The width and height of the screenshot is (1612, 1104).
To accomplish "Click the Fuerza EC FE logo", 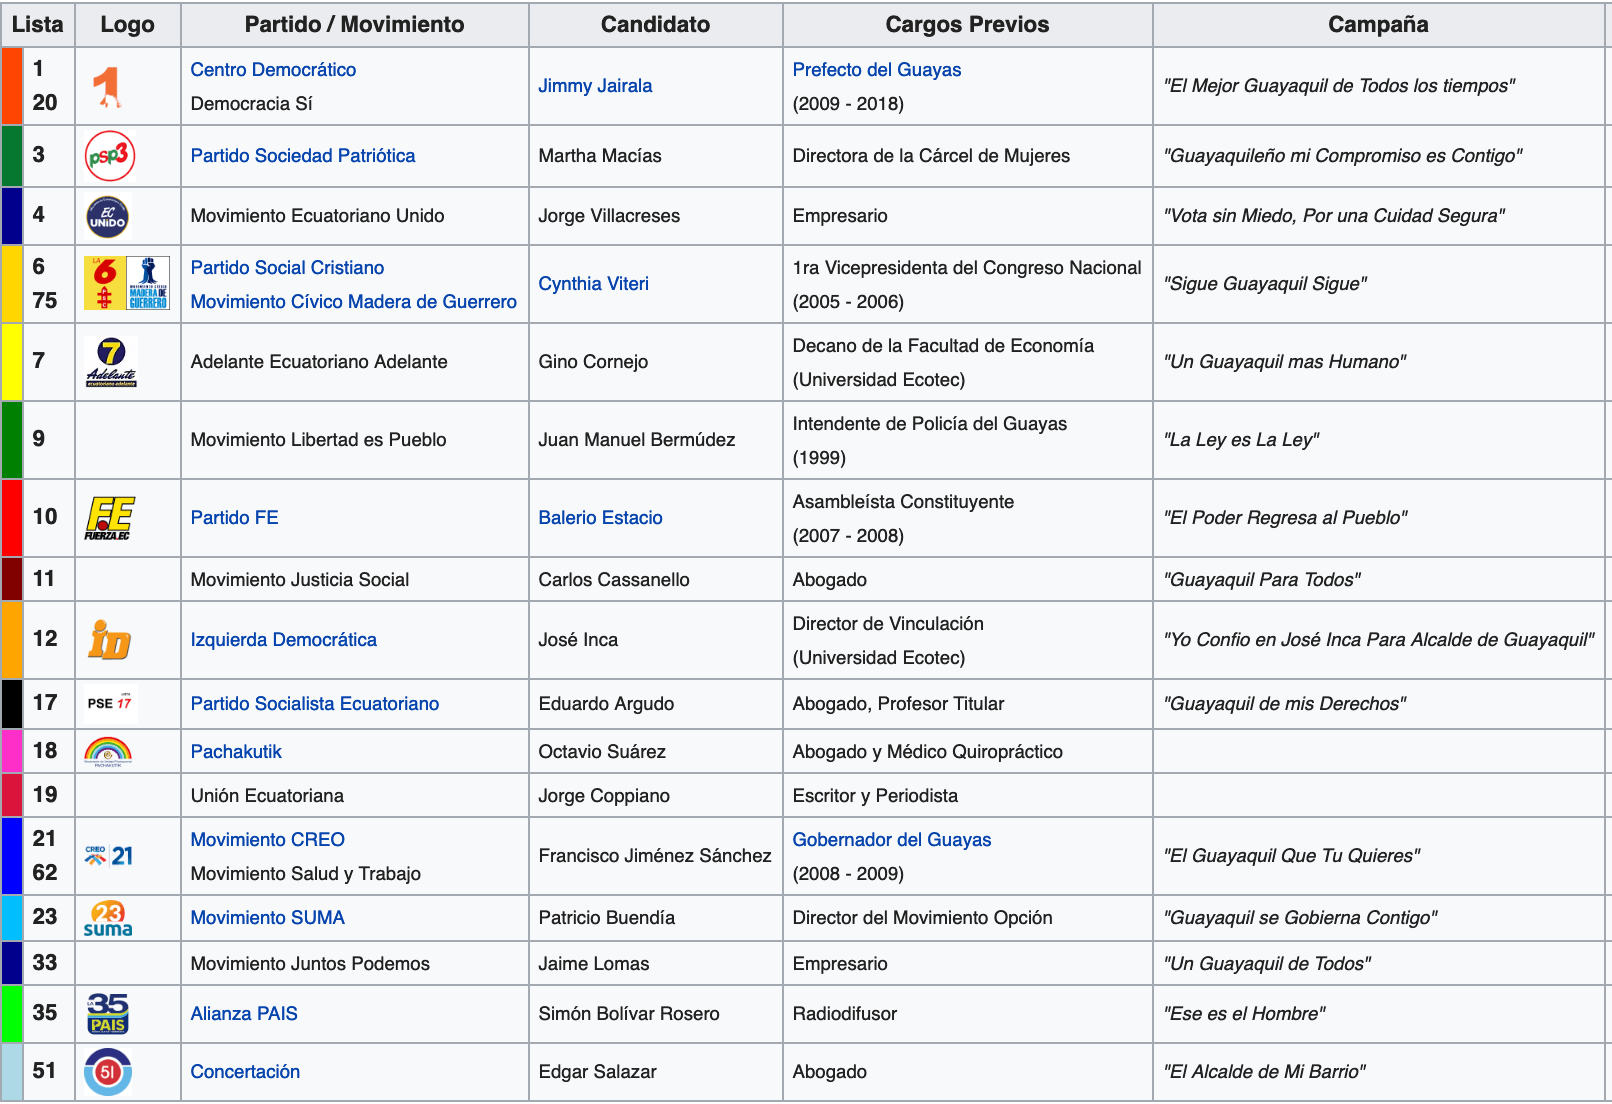I will tap(110, 518).
